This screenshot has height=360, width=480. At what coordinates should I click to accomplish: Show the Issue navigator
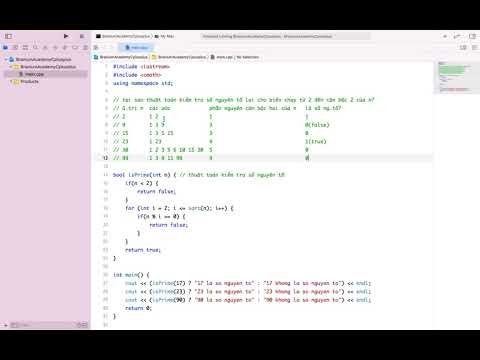pos(45,48)
